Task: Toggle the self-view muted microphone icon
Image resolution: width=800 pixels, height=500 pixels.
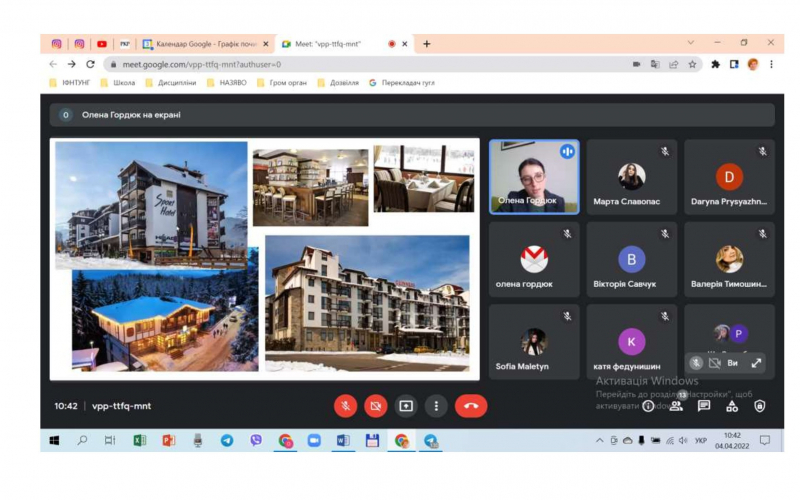Action: pyautogui.click(x=696, y=363)
